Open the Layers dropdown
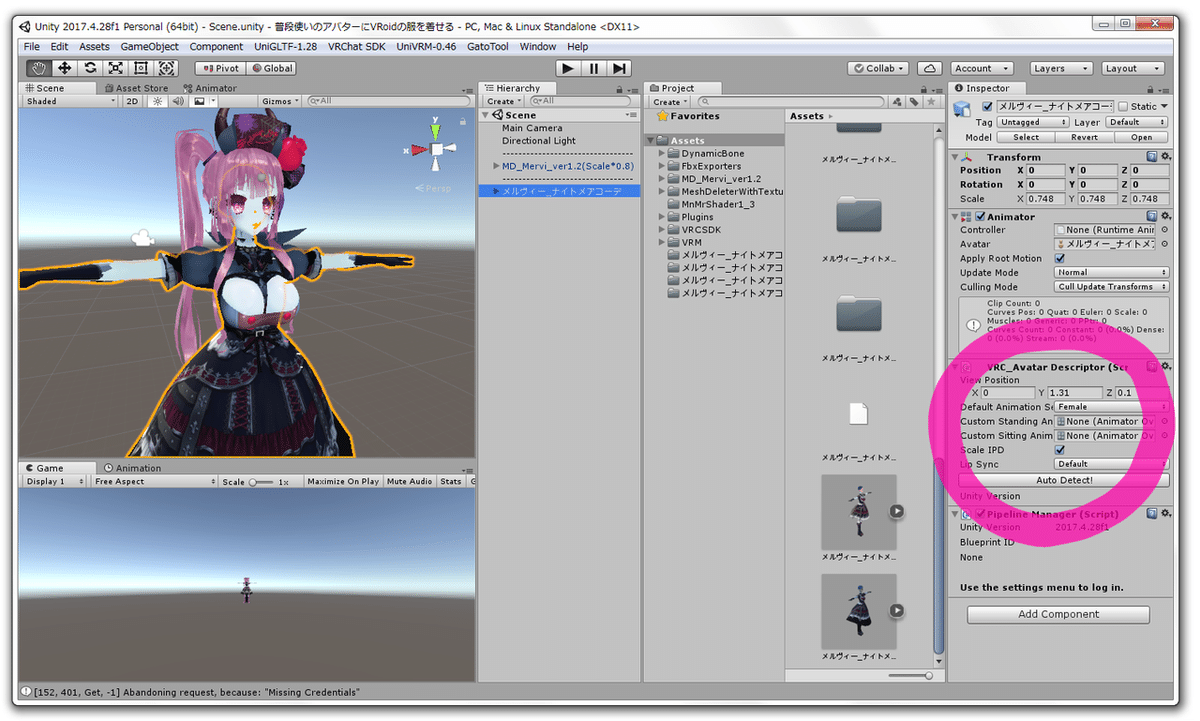Viewport: 1200px width, 721px height. click(1060, 68)
